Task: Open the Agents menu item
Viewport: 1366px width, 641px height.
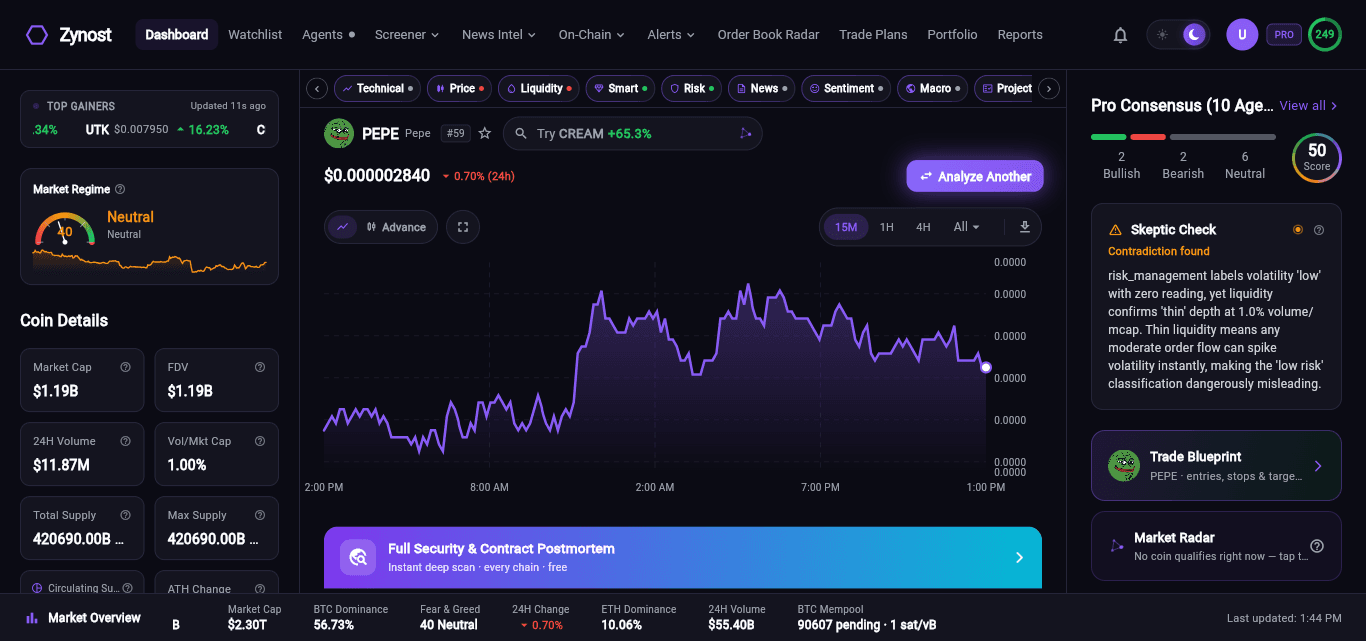Action: pos(328,35)
